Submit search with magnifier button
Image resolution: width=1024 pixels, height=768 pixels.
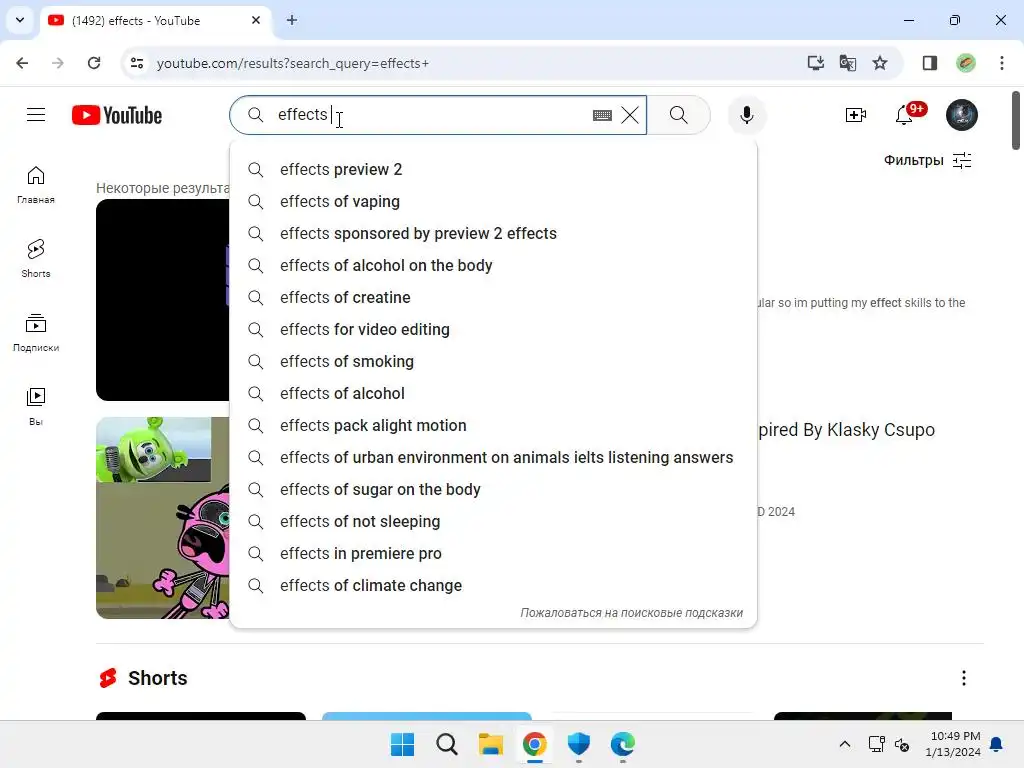679,115
